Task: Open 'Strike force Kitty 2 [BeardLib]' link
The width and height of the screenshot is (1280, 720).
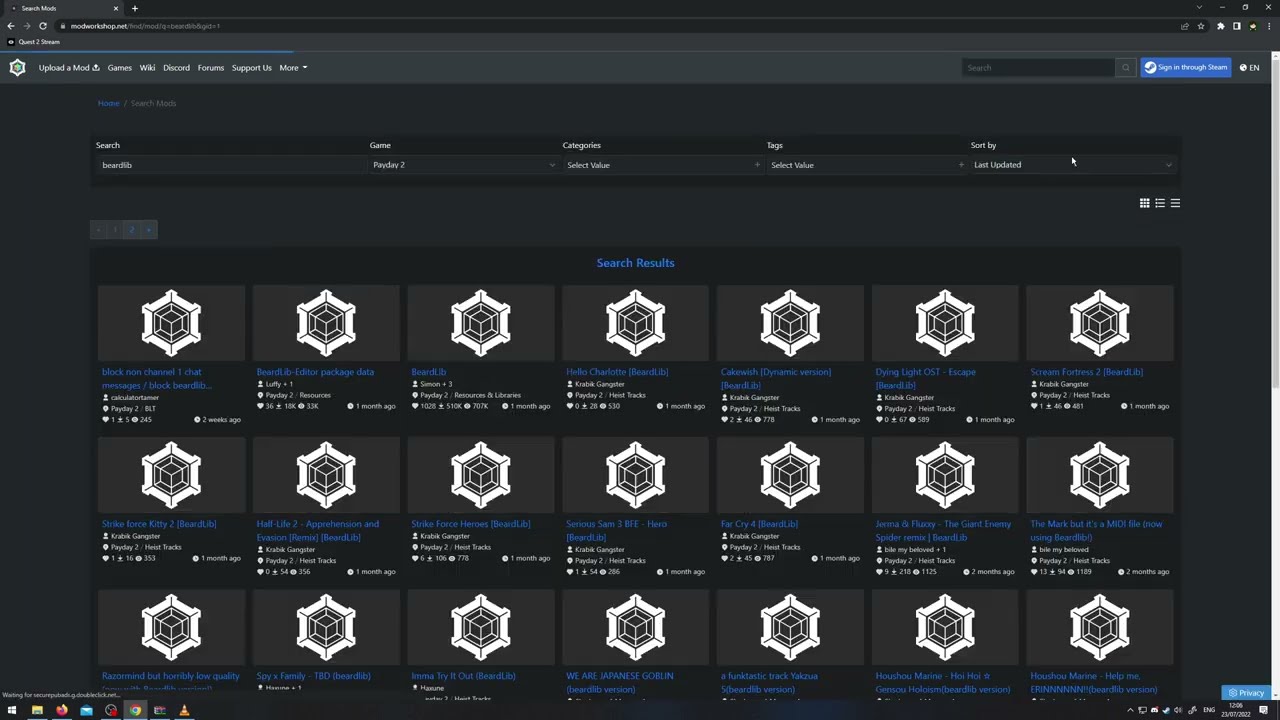Action: pos(159,524)
